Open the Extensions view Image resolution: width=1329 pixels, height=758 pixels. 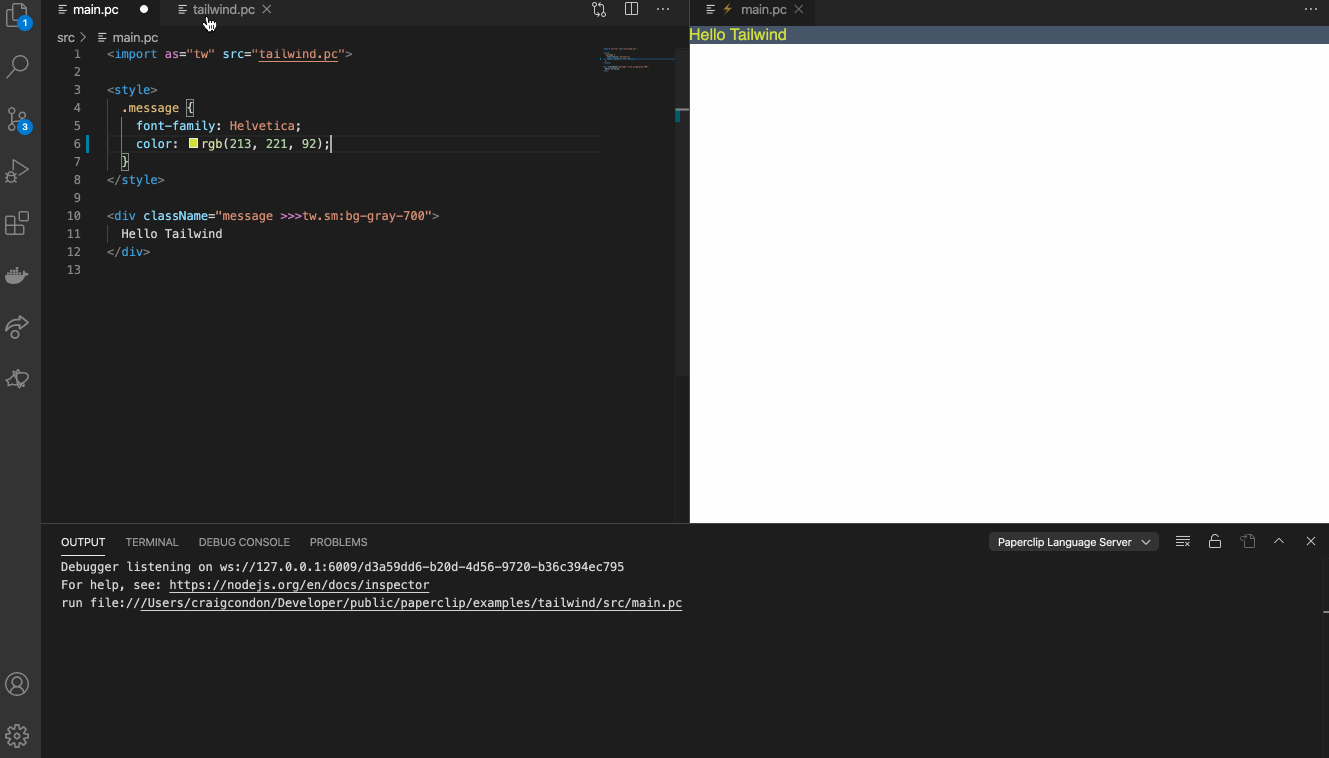(17, 224)
